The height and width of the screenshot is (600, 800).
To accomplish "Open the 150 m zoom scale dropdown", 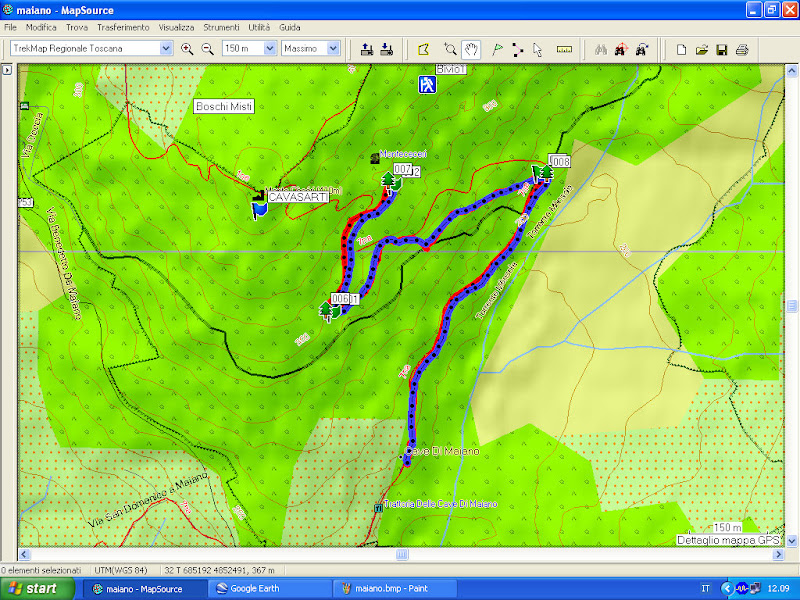I will pyautogui.click(x=270, y=48).
